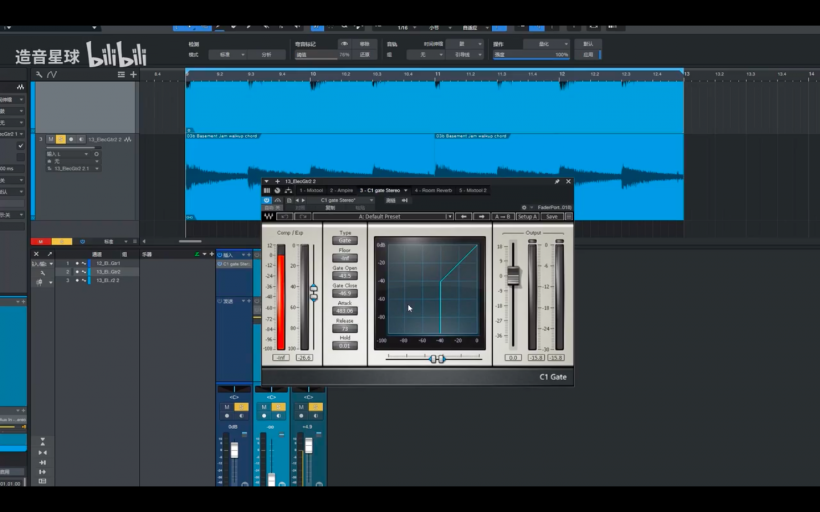Viewport: 820px width, 512px height.
Task: Switch to the 5 - Mixtool 2 tab
Action: pos(473,190)
